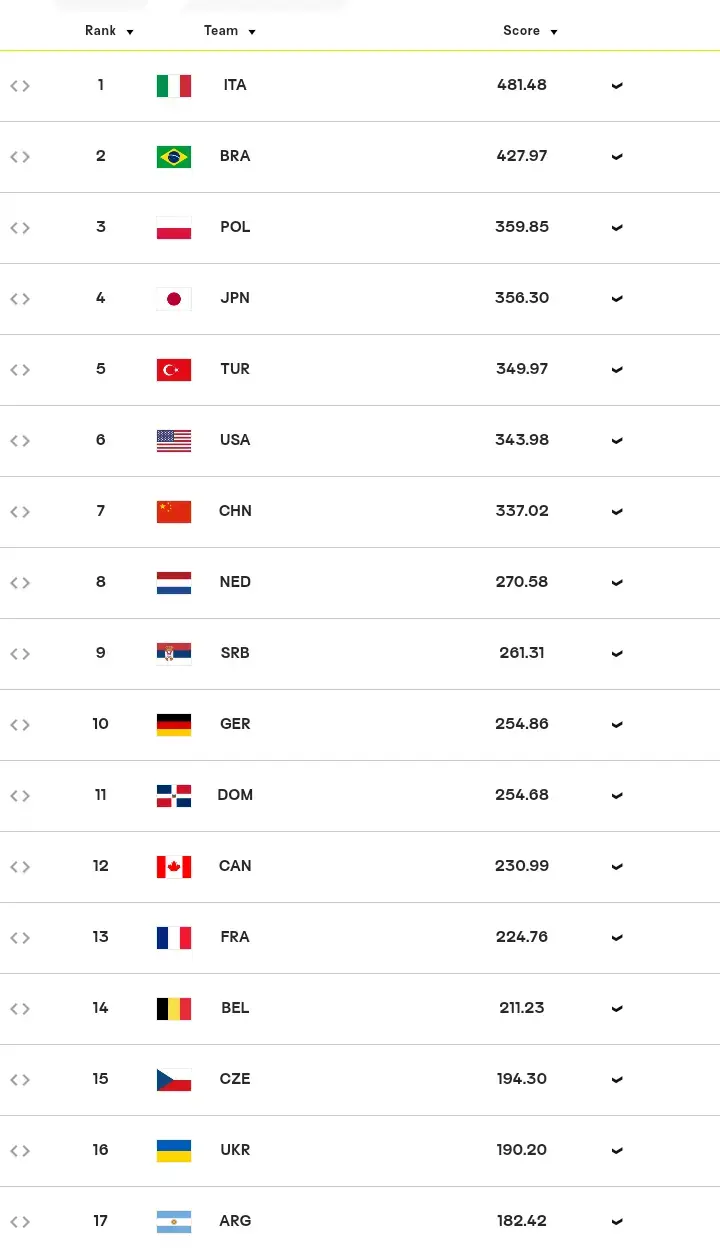The width and height of the screenshot is (720, 1248).
Task: Sort table by Score column
Action: tap(530, 31)
